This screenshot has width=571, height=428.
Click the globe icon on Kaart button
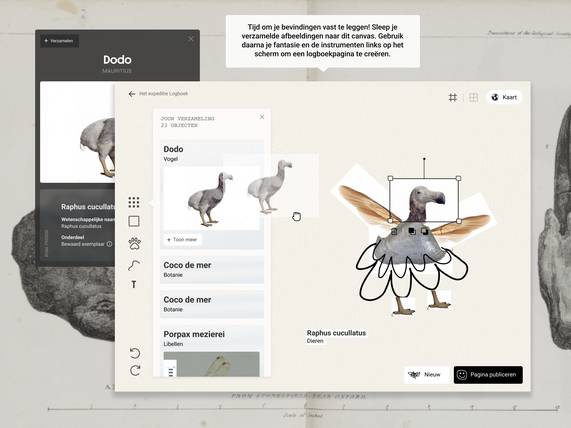pyautogui.click(x=495, y=97)
